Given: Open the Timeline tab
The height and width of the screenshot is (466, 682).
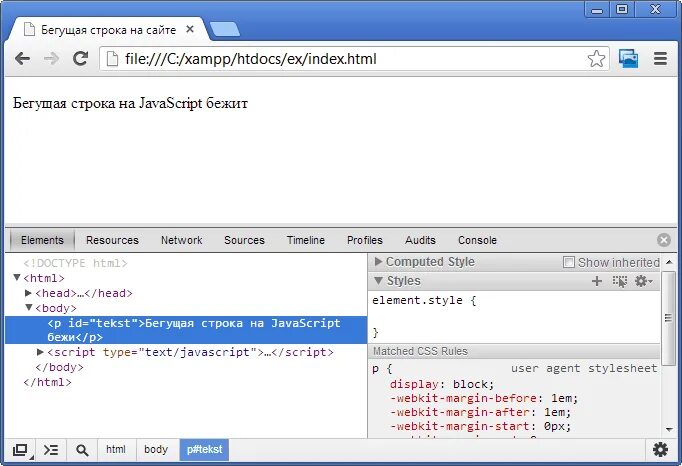Looking at the screenshot, I should point(306,240).
